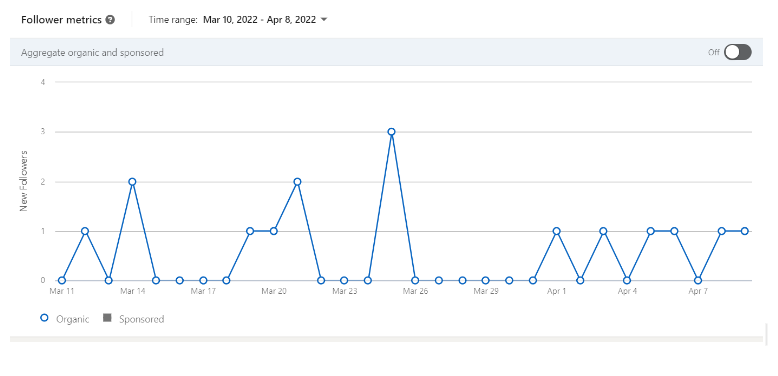Click the Mar 29 axis label
This screenshot has height=376, width=778.
click(486, 291)
